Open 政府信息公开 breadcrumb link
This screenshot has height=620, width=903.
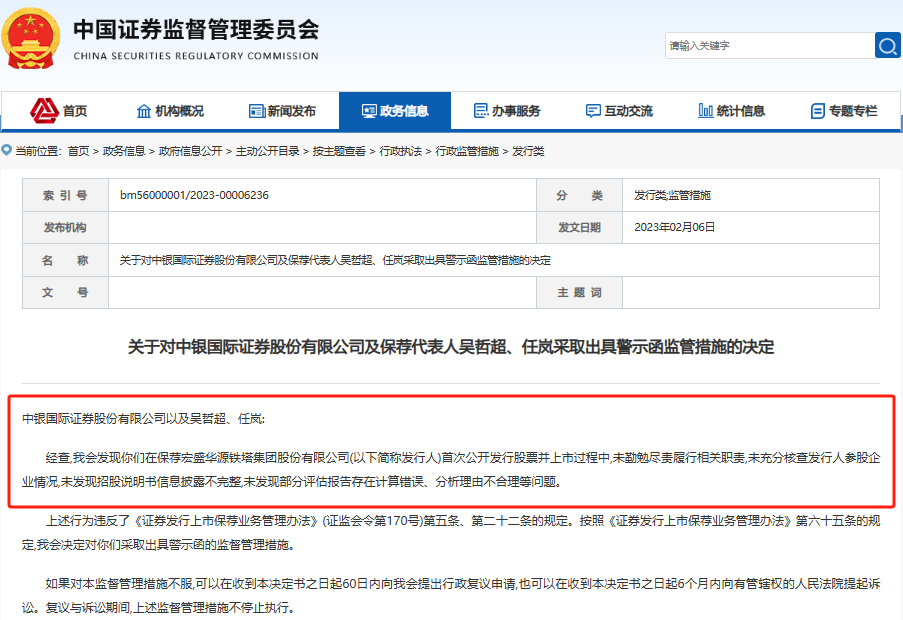[x=190, y=151]
